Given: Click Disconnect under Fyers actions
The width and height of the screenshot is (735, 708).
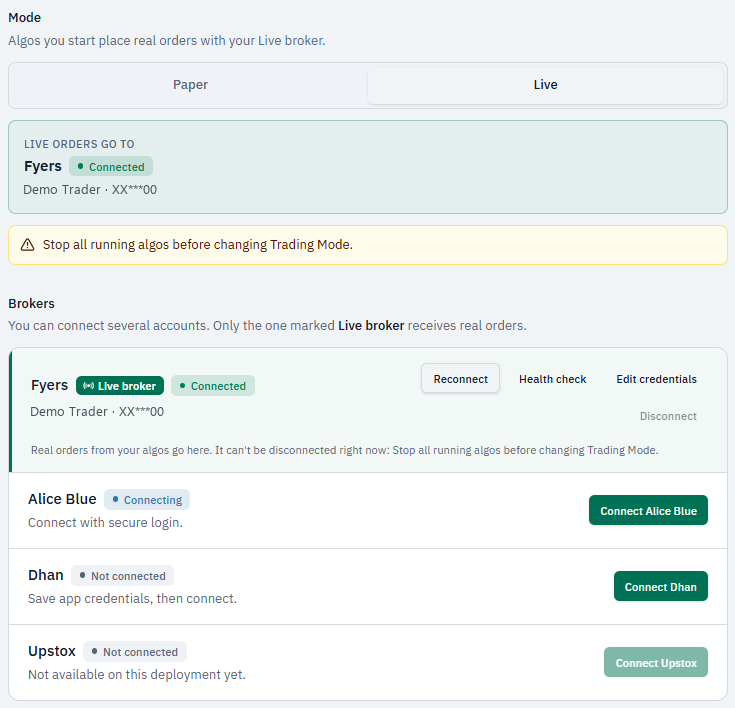Looking at the screenshot, I should [x=668, y=416].
